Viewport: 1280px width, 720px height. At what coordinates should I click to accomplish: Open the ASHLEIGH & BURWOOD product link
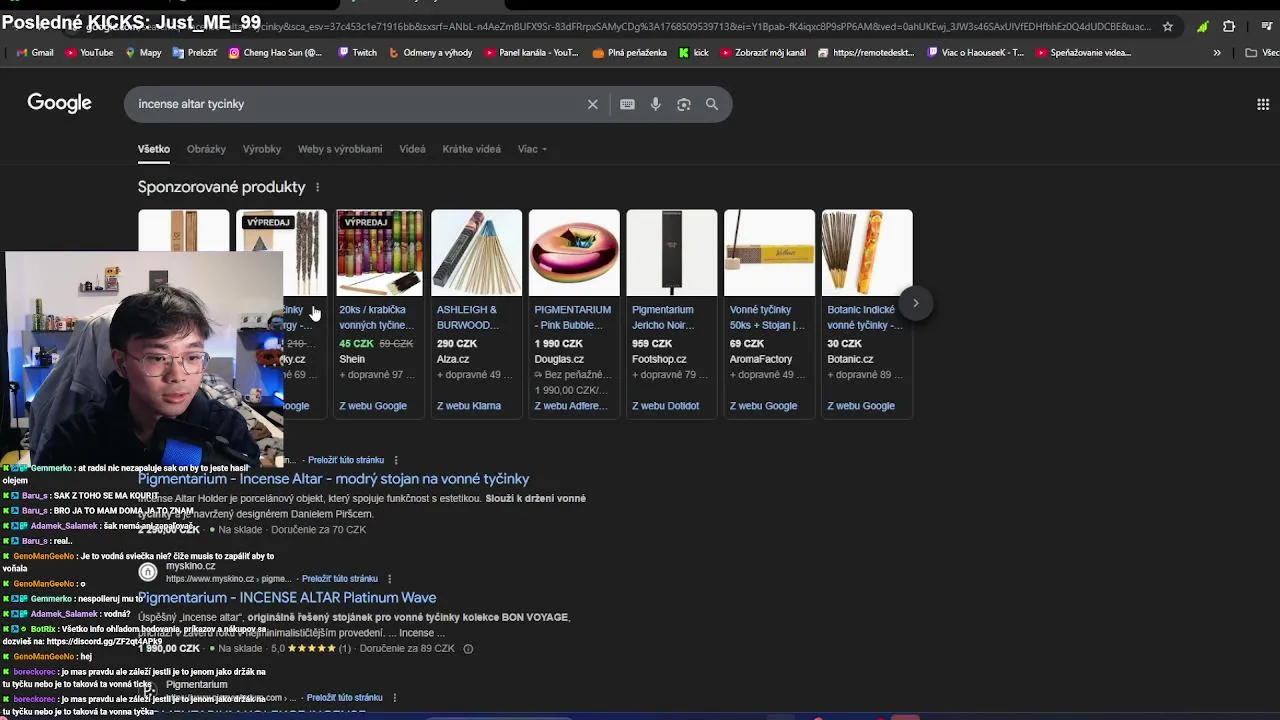[467, 317]
